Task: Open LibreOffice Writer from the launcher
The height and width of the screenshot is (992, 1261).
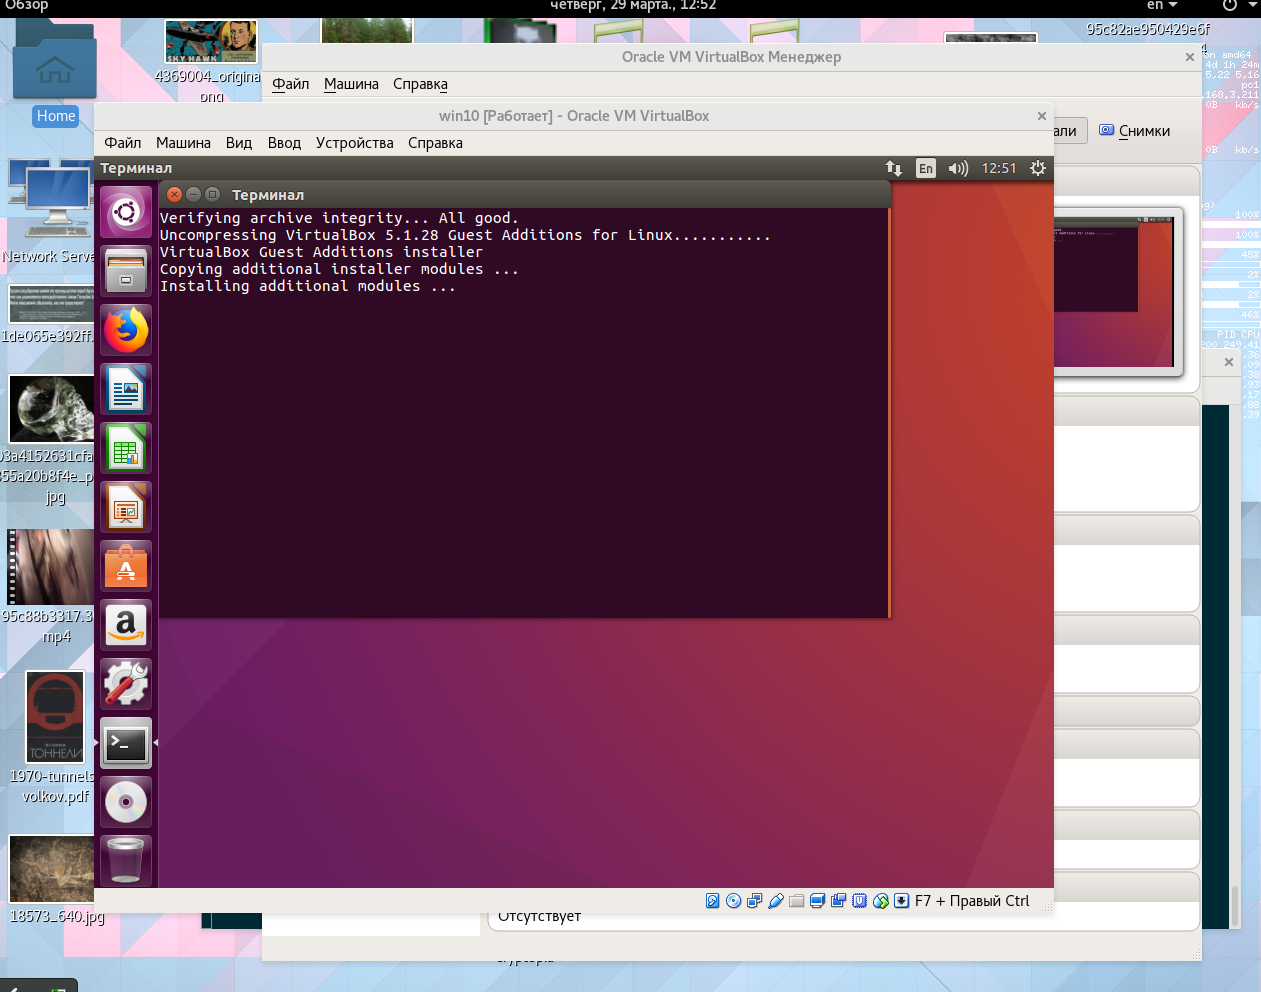Action: coord(126,388)
